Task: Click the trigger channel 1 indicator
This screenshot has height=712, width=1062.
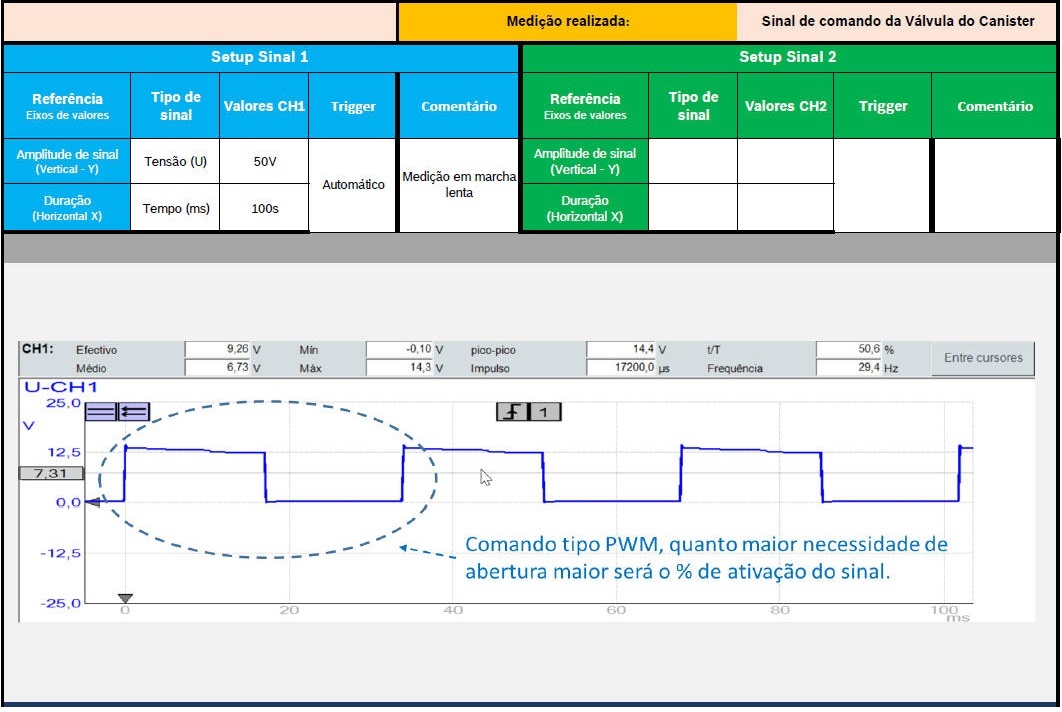Action: coord(544,411)
